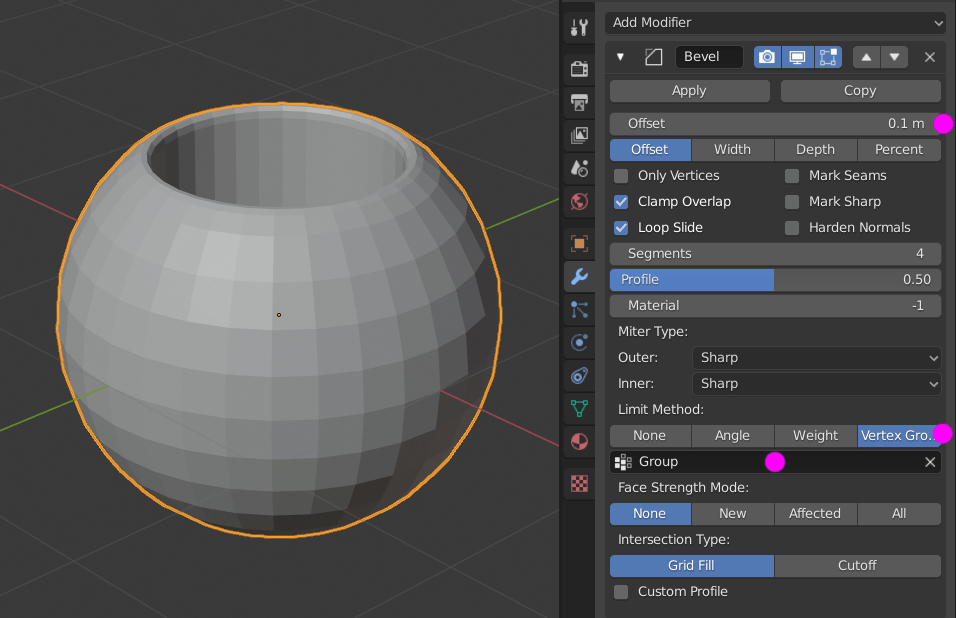This screenshot has width=956, height=618.
Task: Check the Mark Seams option
Action: pos(790,175)
